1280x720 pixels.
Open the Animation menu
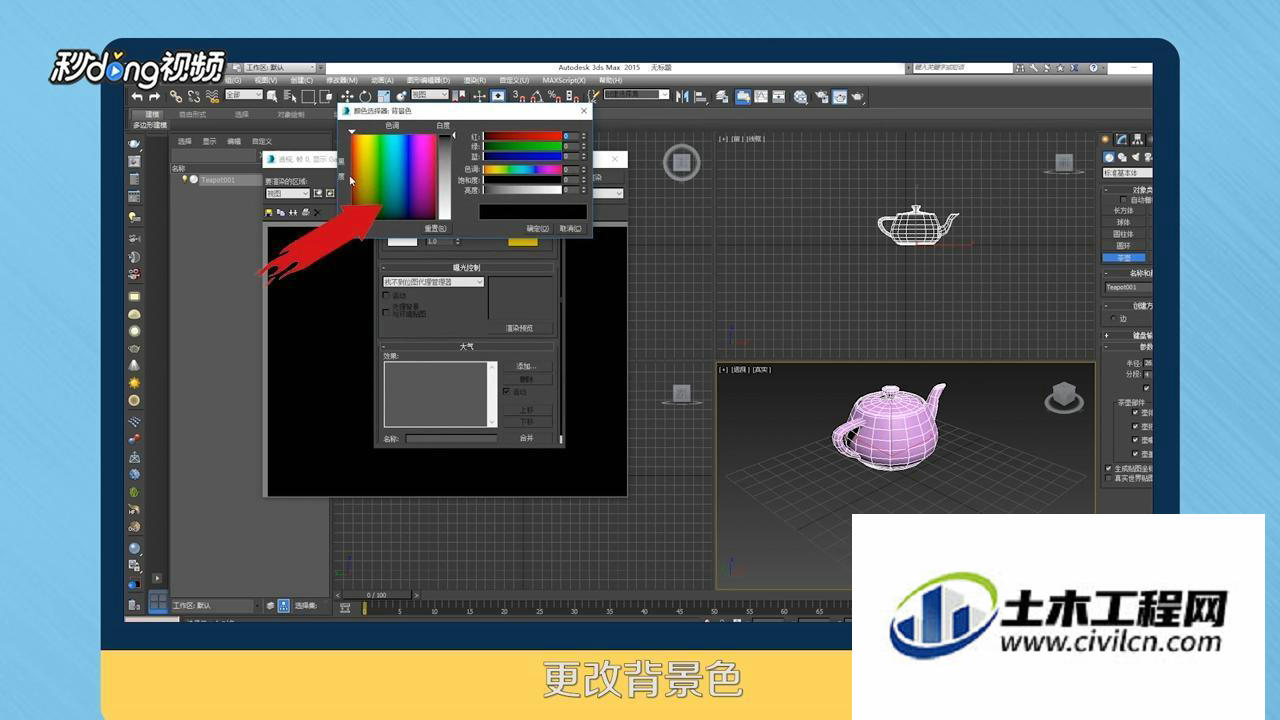pyautogui.click(x=382, y=80)
